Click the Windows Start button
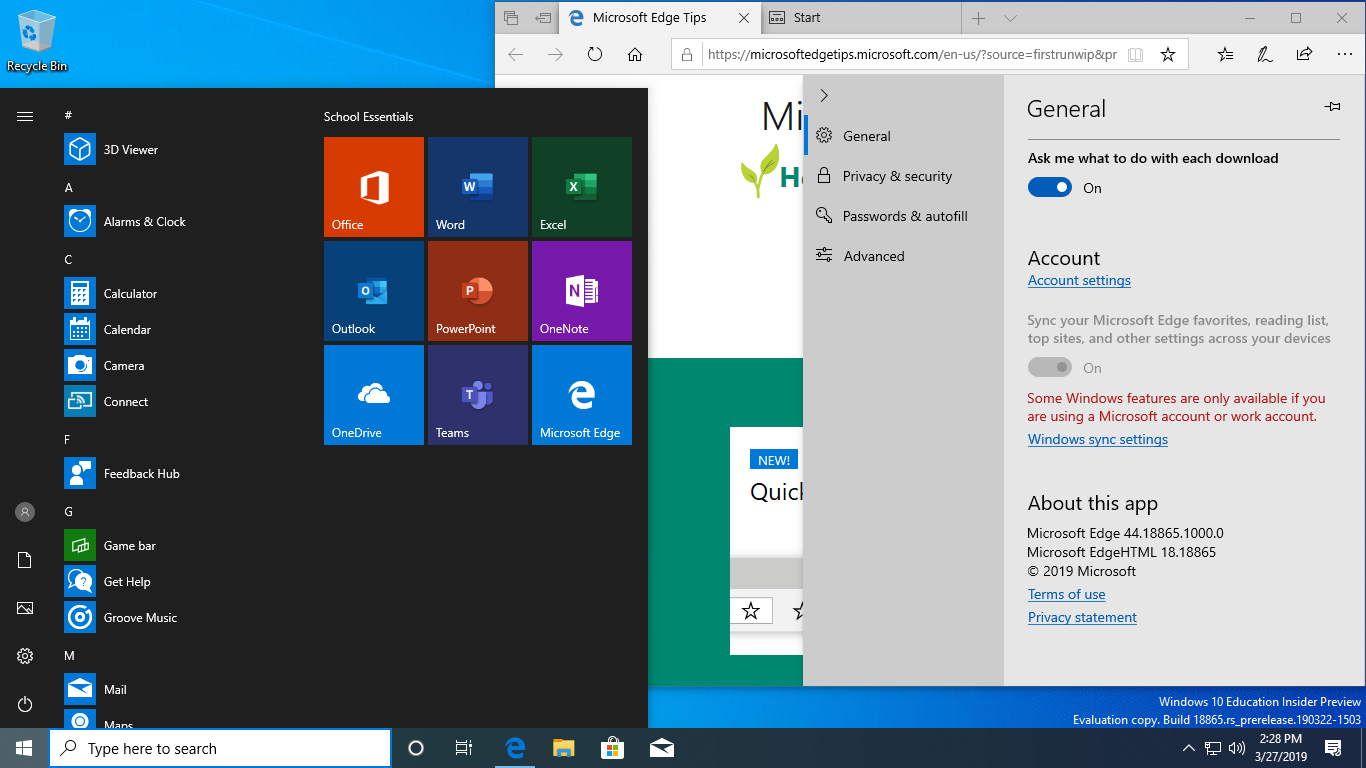 click(24, 748)
